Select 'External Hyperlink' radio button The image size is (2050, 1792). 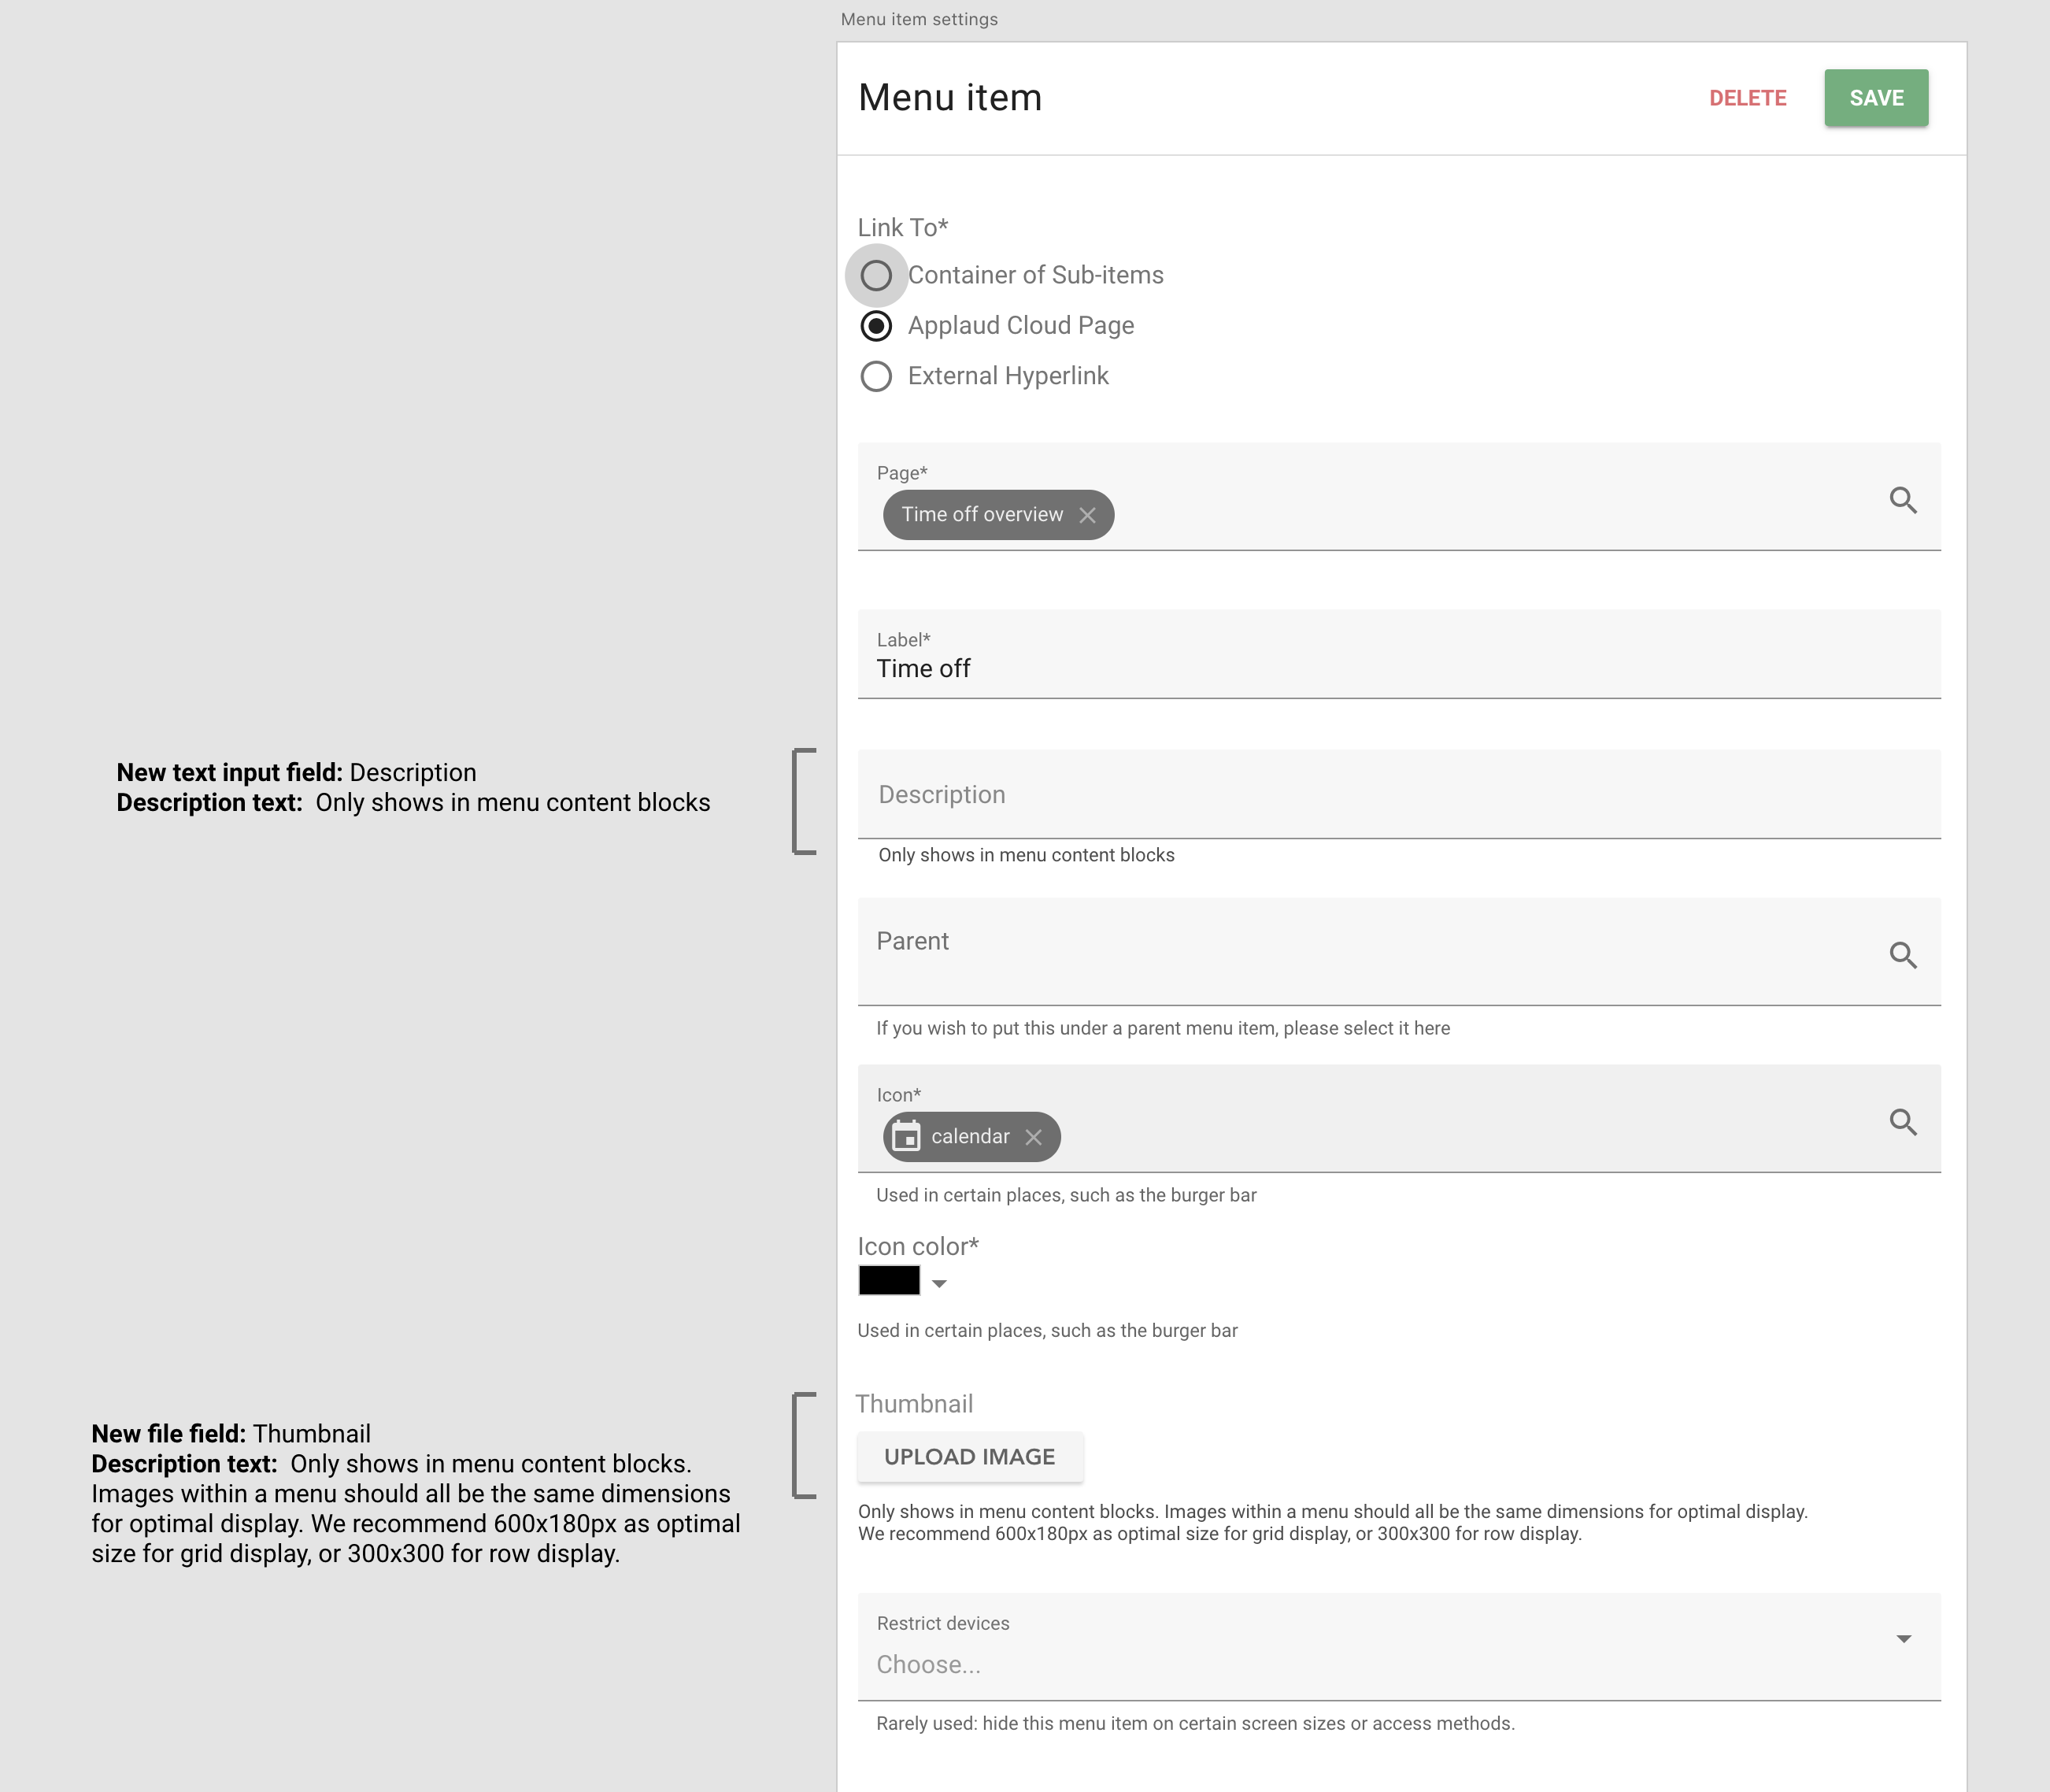coord(876,376)
